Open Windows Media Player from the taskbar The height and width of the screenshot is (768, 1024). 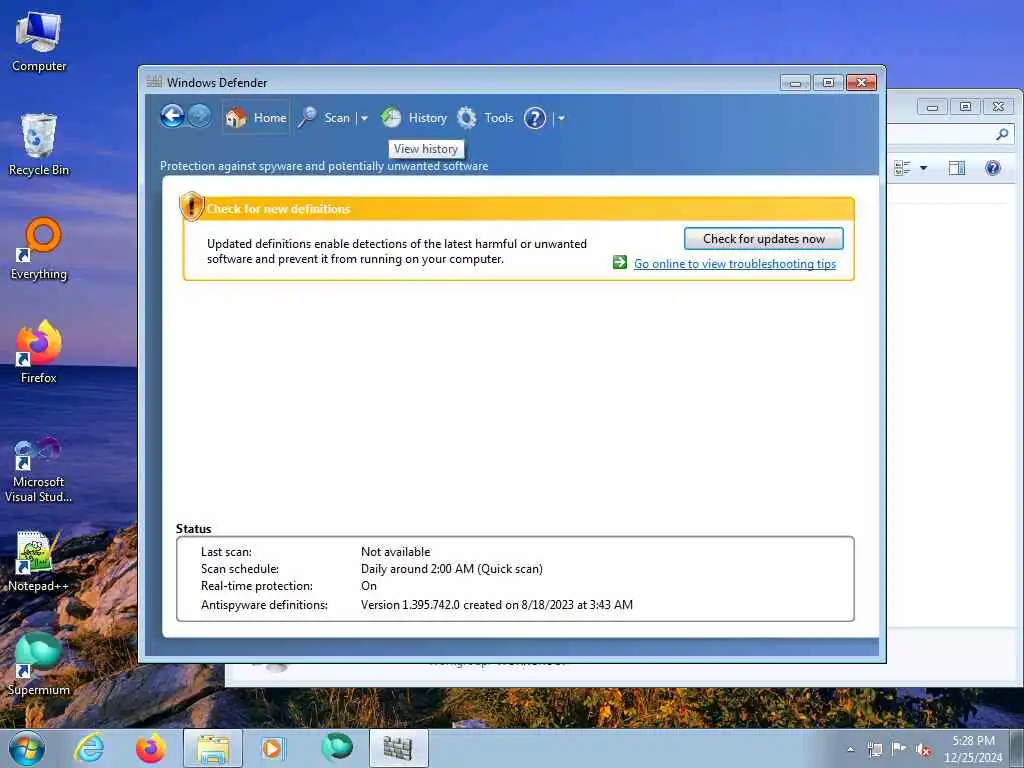(x=273, y=748)
